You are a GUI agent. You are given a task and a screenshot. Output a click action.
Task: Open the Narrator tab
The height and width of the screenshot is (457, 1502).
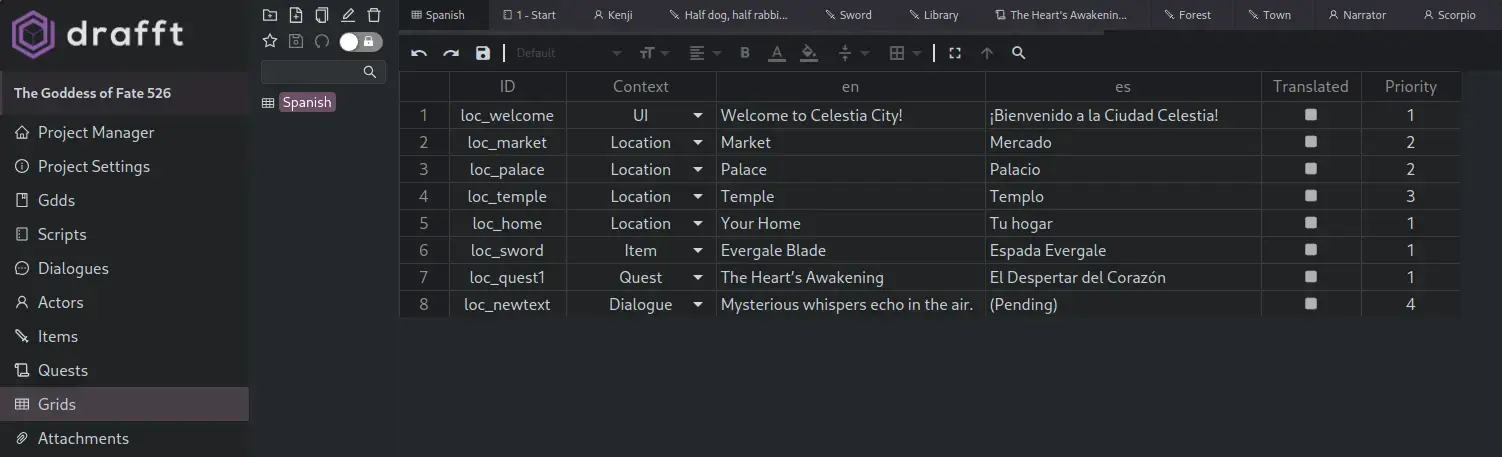tap(1357, 15)
